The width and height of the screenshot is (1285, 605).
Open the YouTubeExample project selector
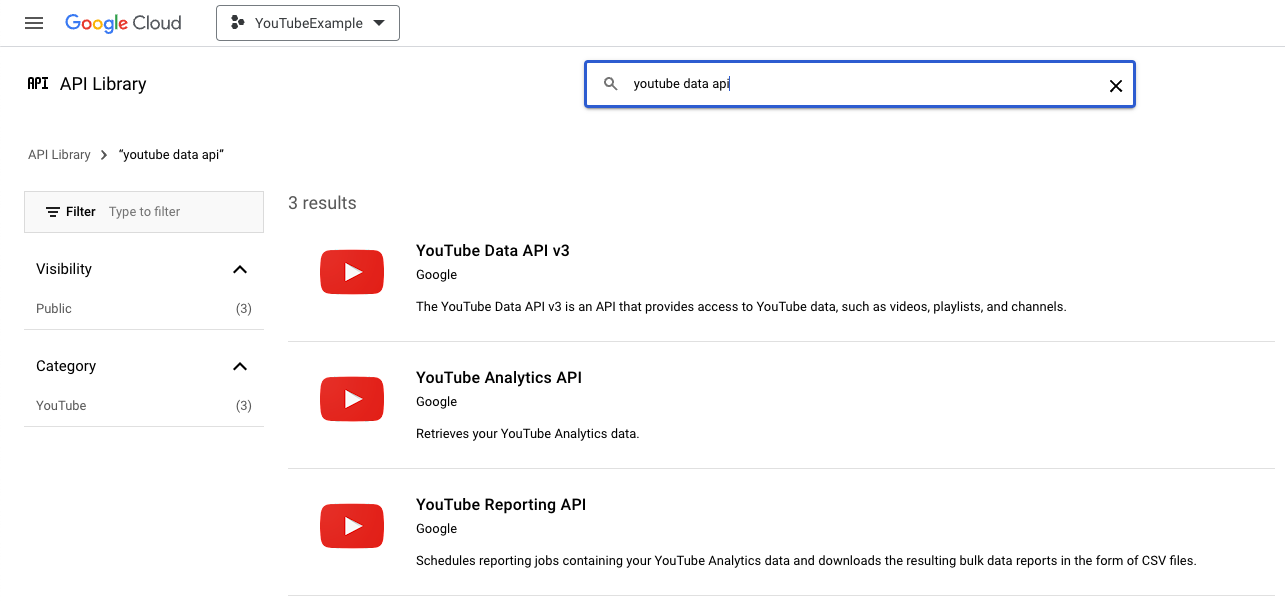pyautogui.click(x=308, y=23)
